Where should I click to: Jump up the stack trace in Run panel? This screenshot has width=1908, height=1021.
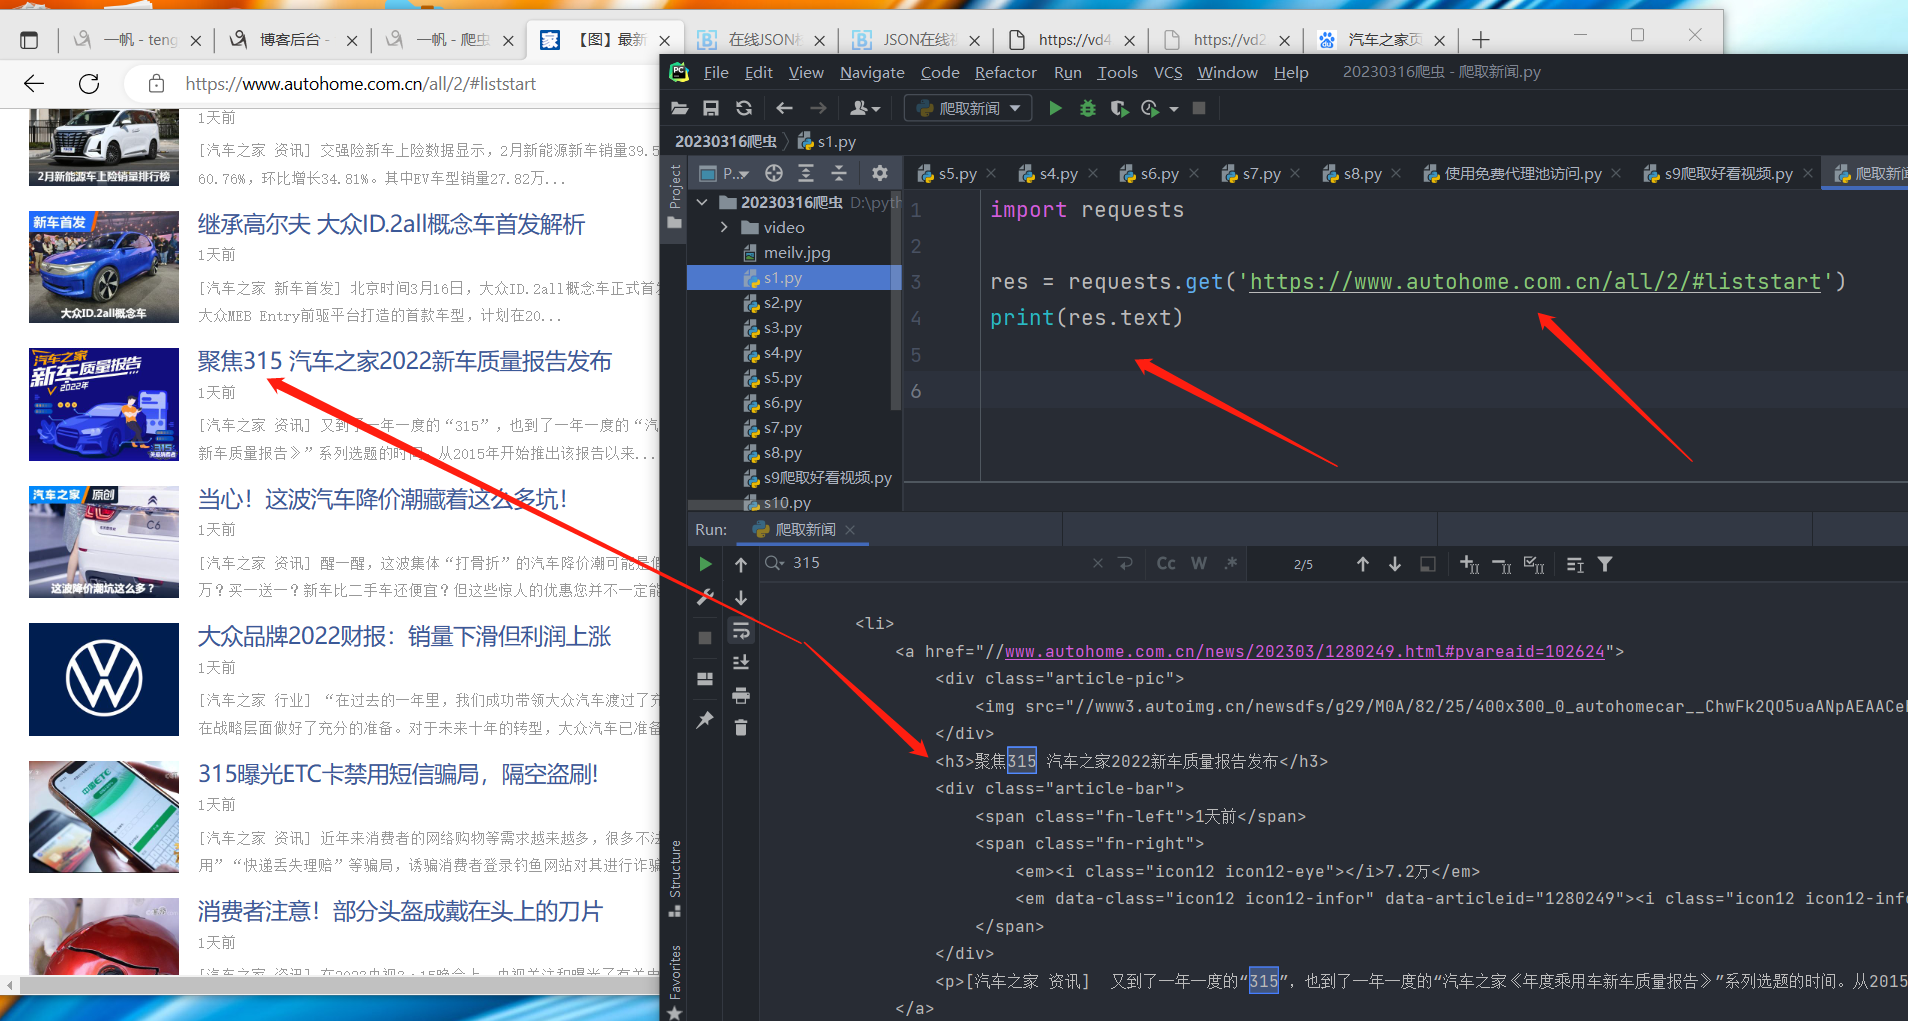point(741,564)
